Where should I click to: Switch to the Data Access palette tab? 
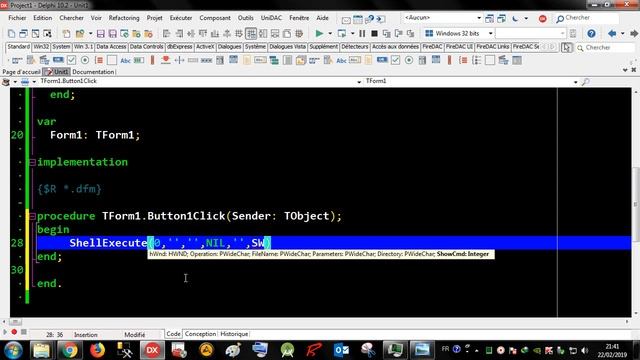[x=111, y=47]
